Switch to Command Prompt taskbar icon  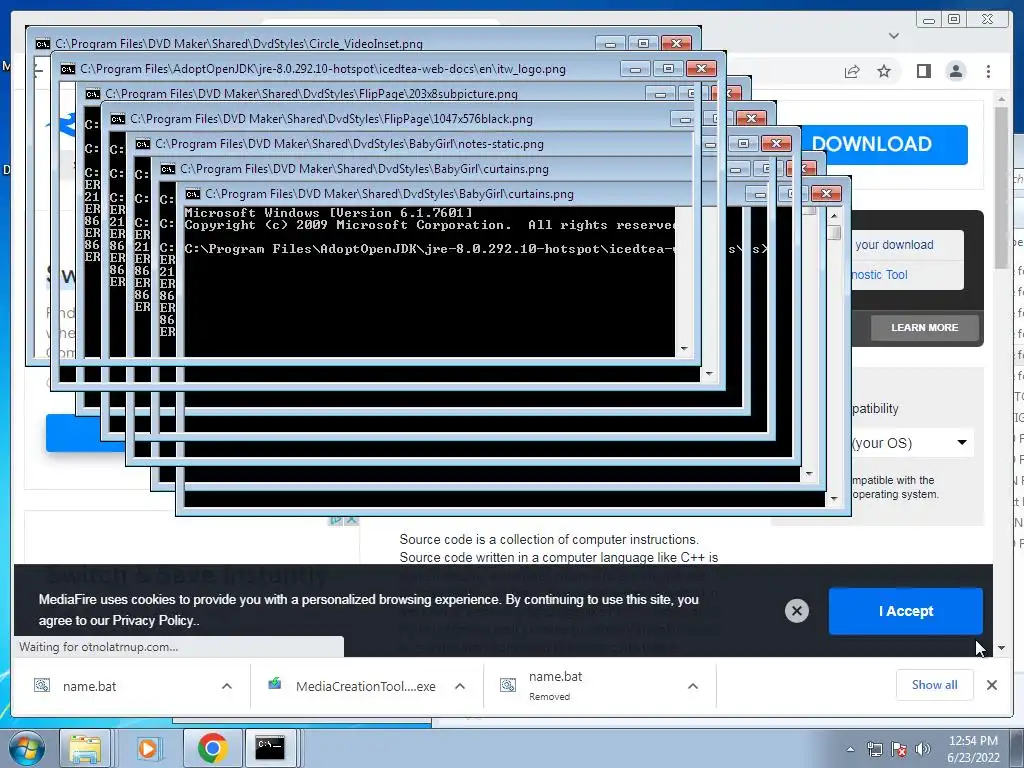[x=270, y=748]
